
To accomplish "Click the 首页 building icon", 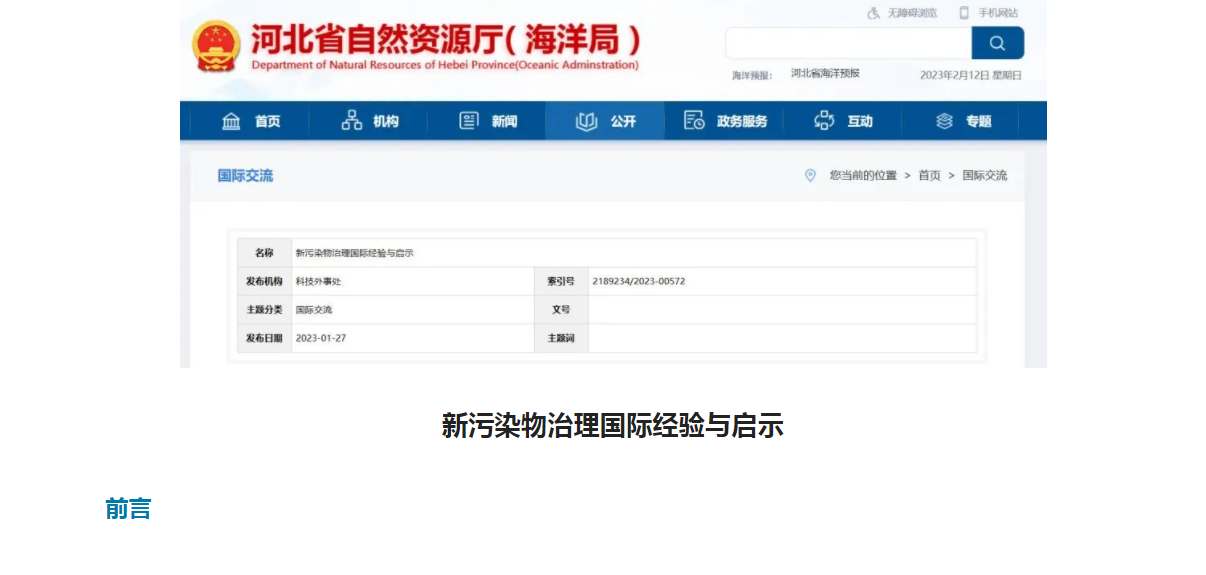I will pyautogui.click(x=231, y=121).
